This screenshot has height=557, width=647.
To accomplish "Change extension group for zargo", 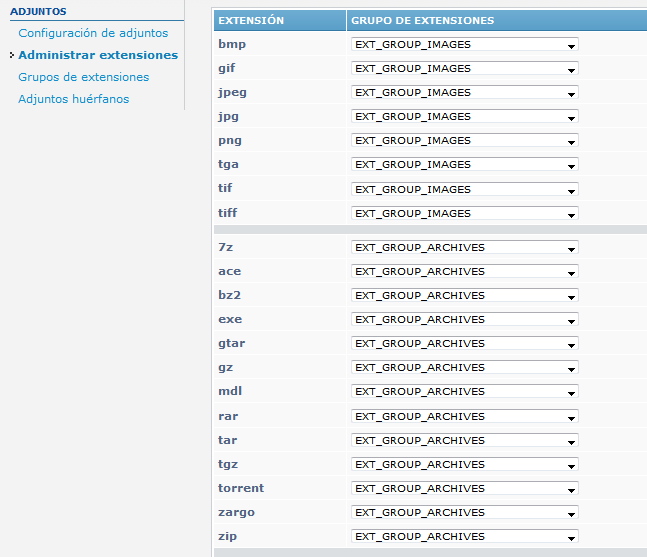I will coord(464,513).
